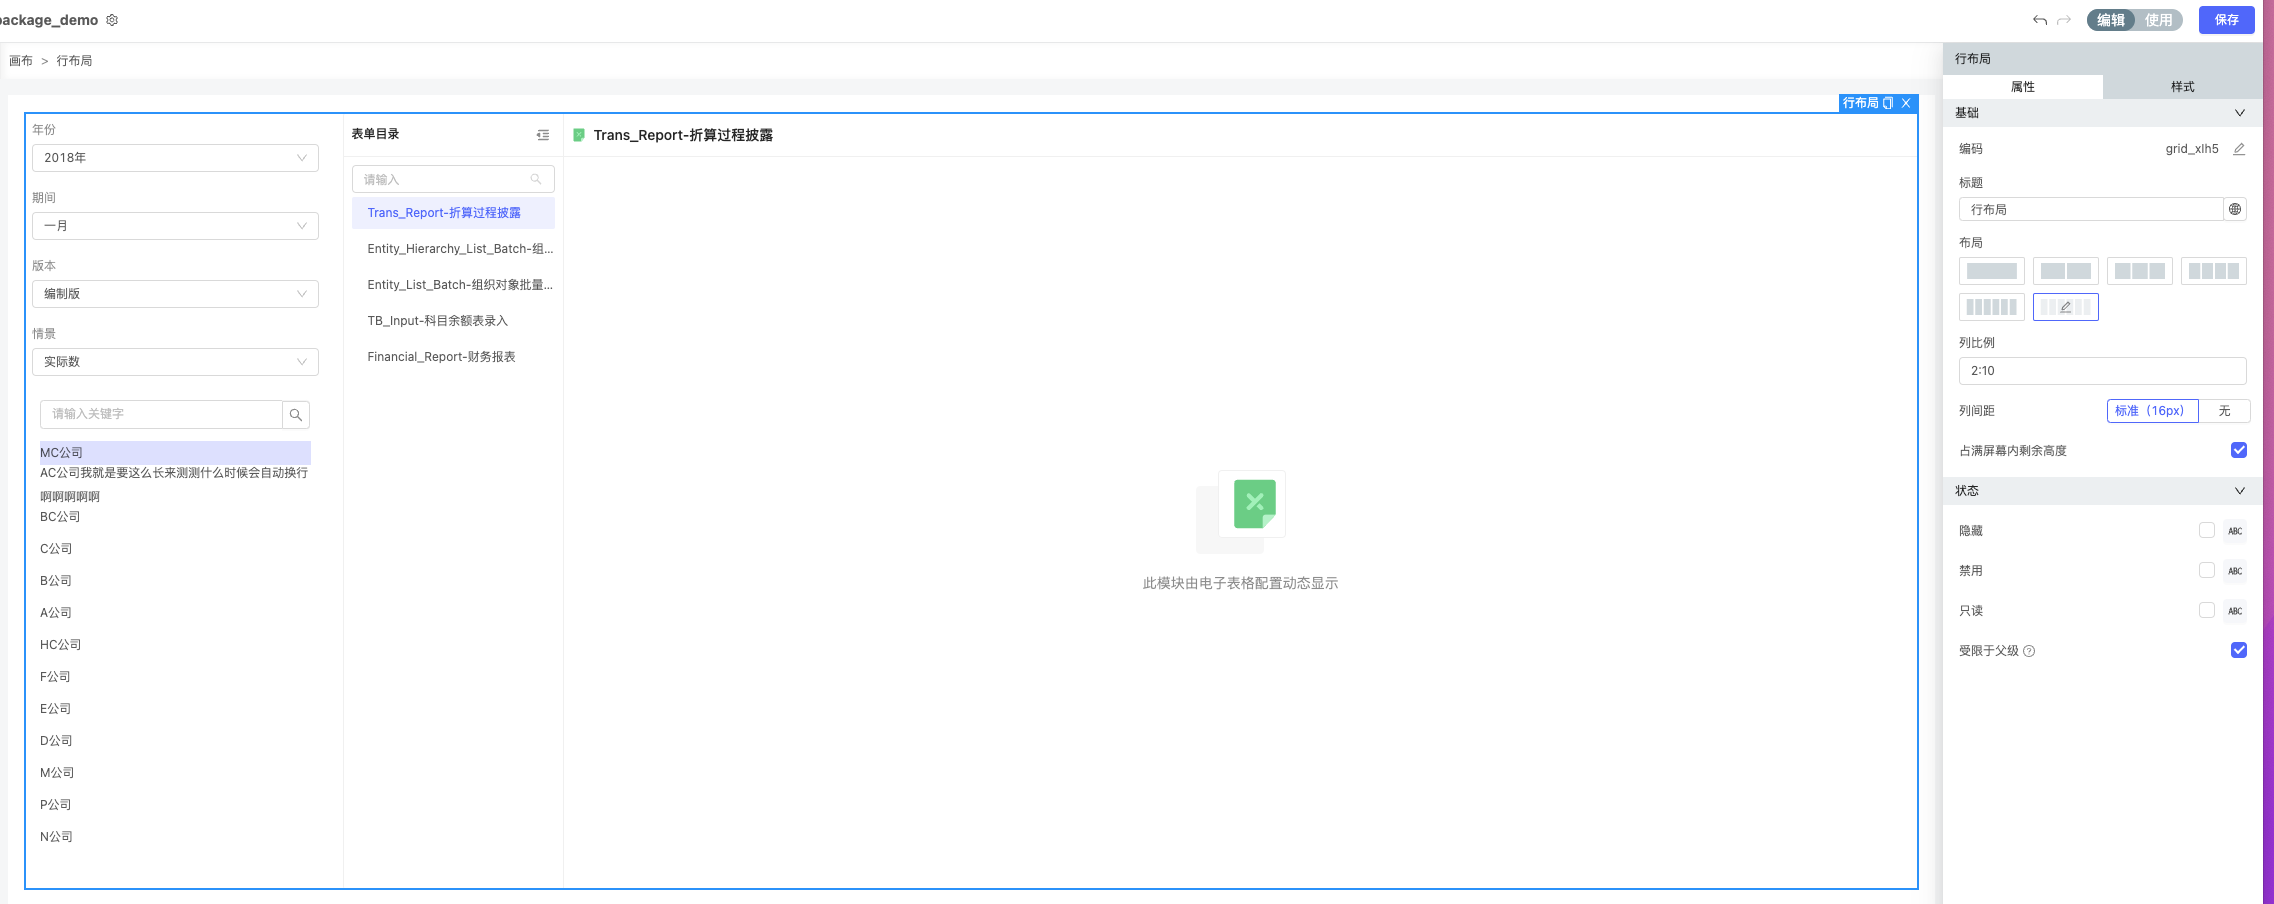Click the pencil icon beside grid_xlh5
Image resolution: width=2274 pixels, height=904 pixels.
coord(2239,149)
